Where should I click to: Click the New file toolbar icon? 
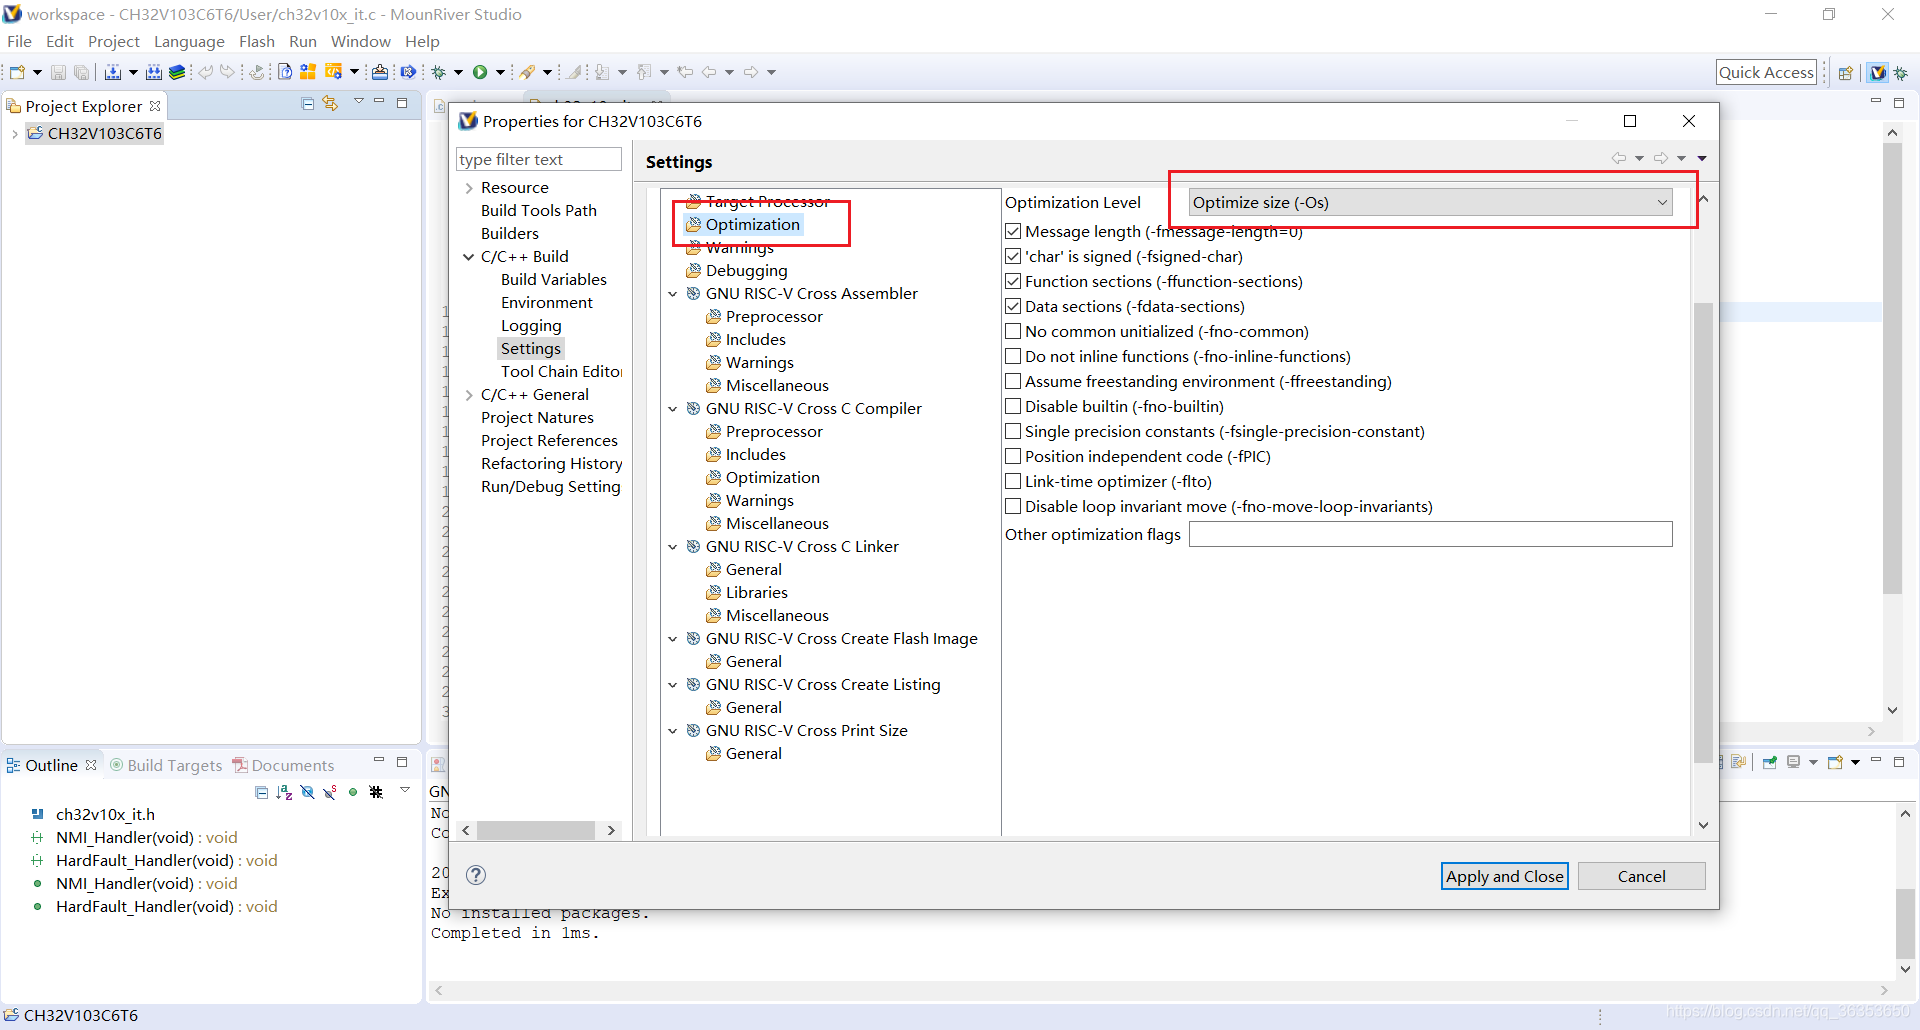17,72
